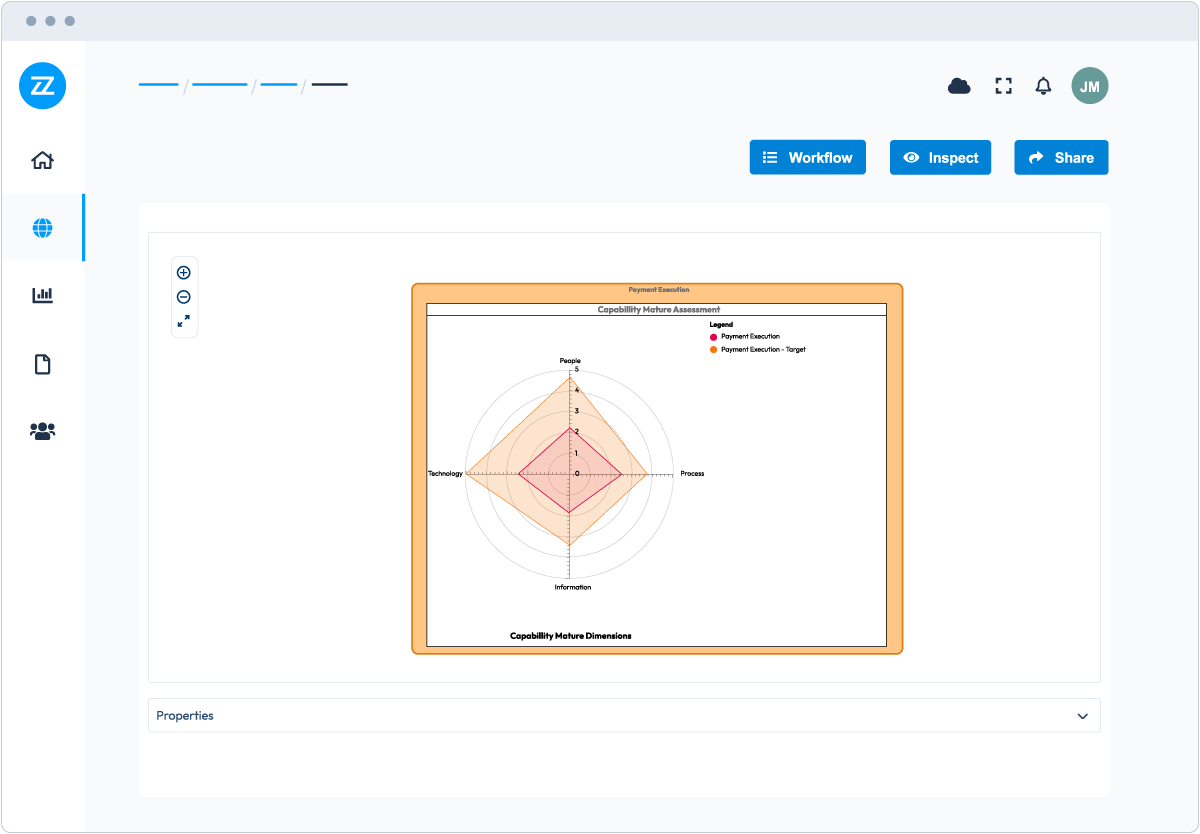
Task: Open the Home page from sidebar
Action: (x=42, y=160)
